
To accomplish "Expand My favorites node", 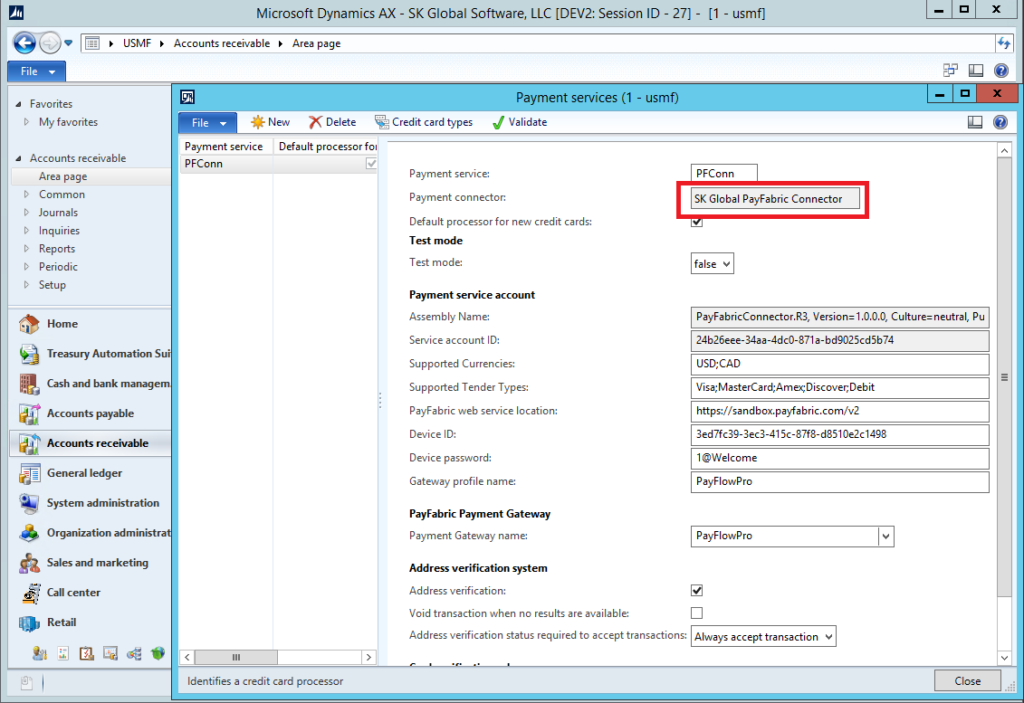I will (27, 122).
